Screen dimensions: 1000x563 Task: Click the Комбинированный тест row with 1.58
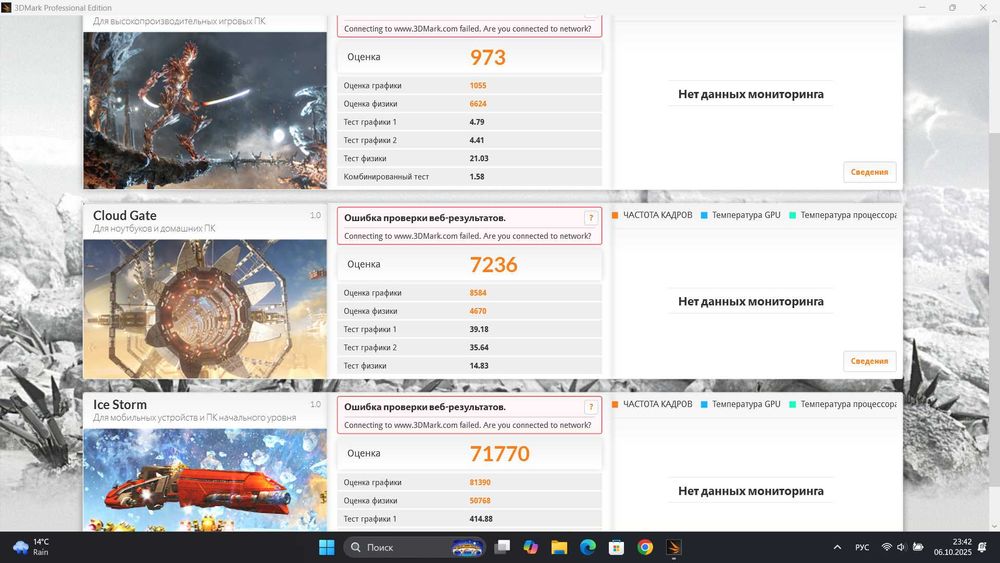coord(469,177)
